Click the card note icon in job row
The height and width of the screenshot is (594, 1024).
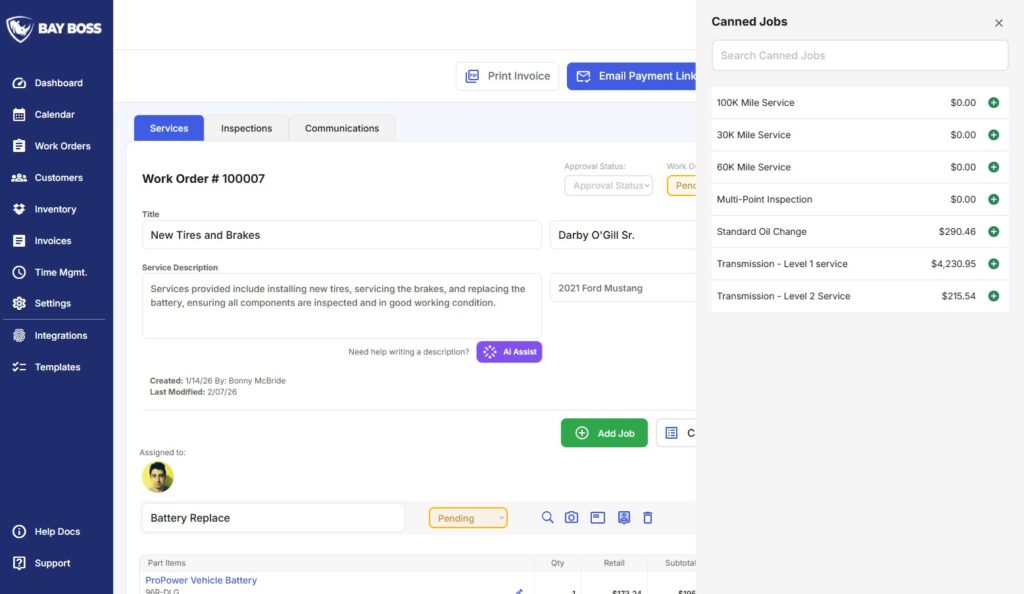tap(597, 518)
